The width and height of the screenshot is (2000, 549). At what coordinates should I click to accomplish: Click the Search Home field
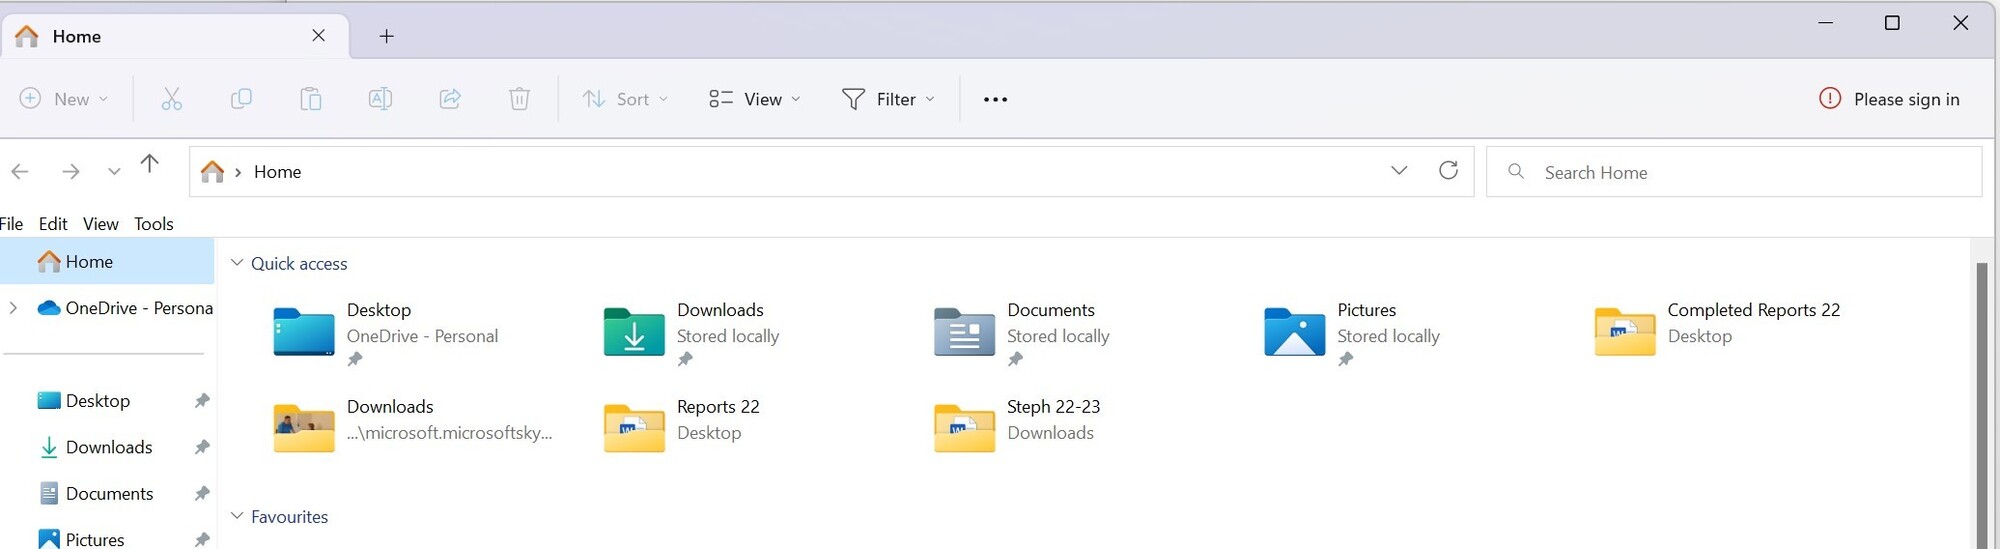[x=1734, y=172]
